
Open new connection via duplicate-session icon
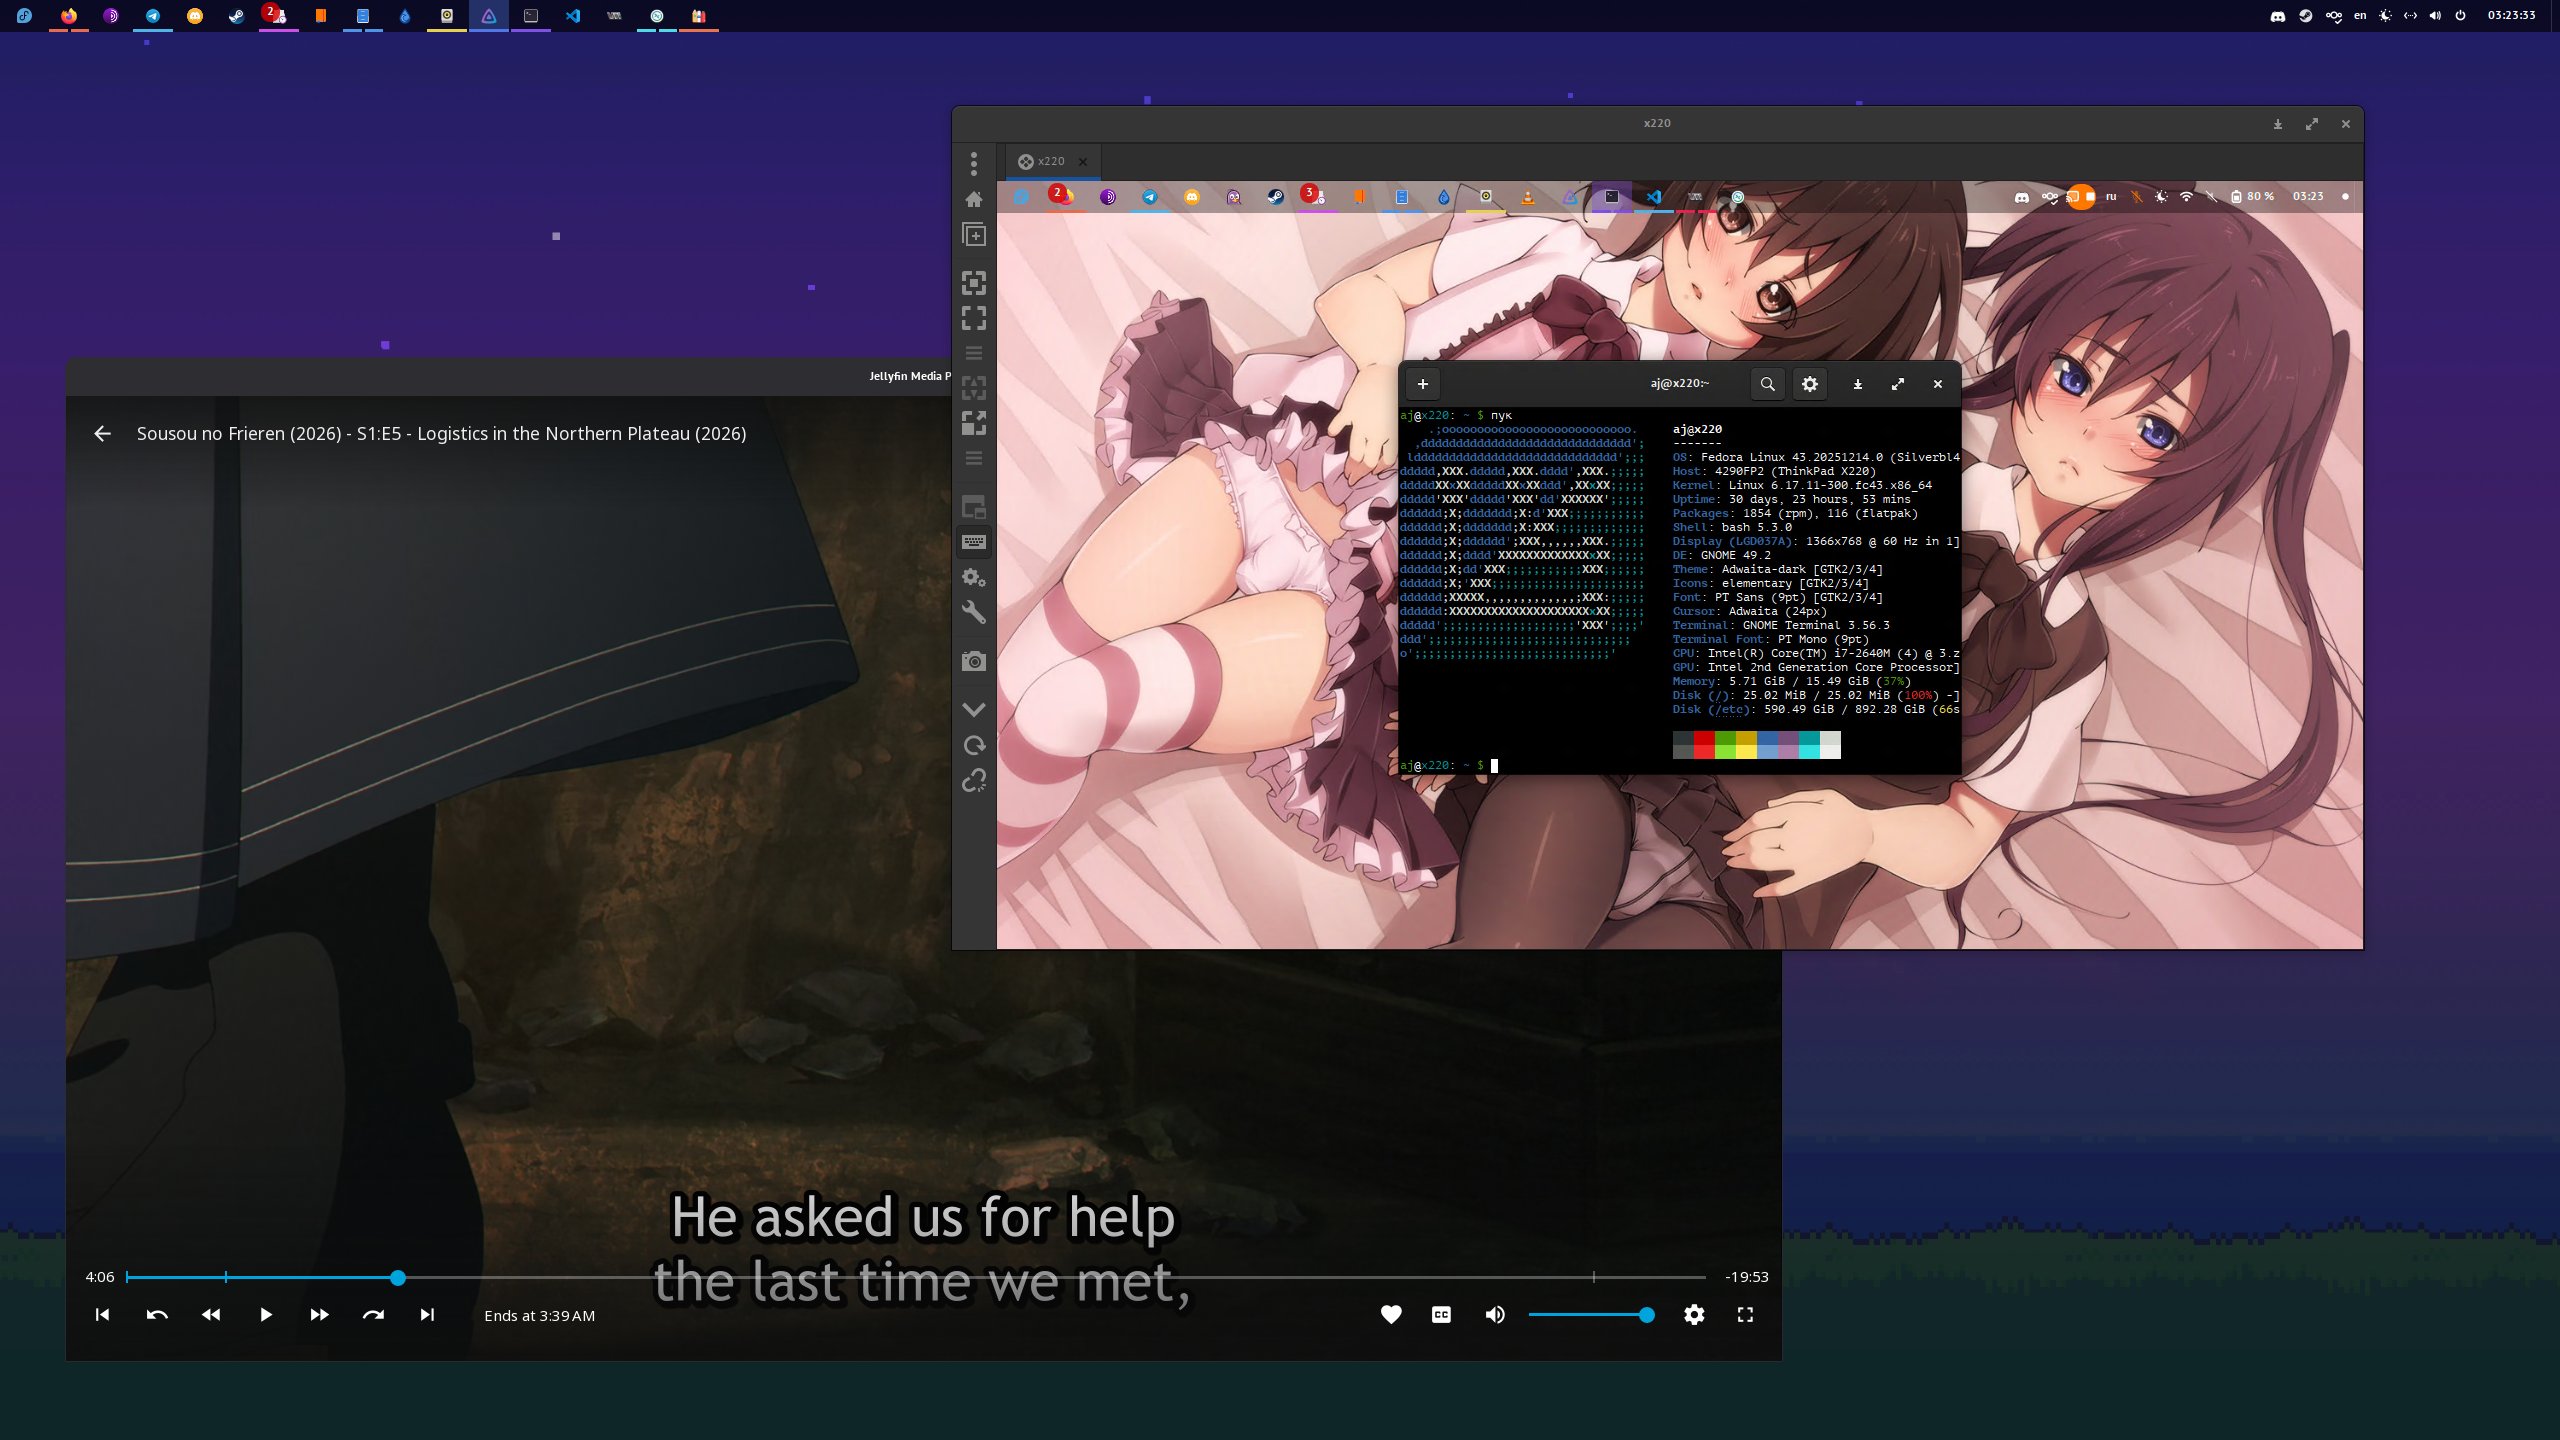[x=974, y=235]
